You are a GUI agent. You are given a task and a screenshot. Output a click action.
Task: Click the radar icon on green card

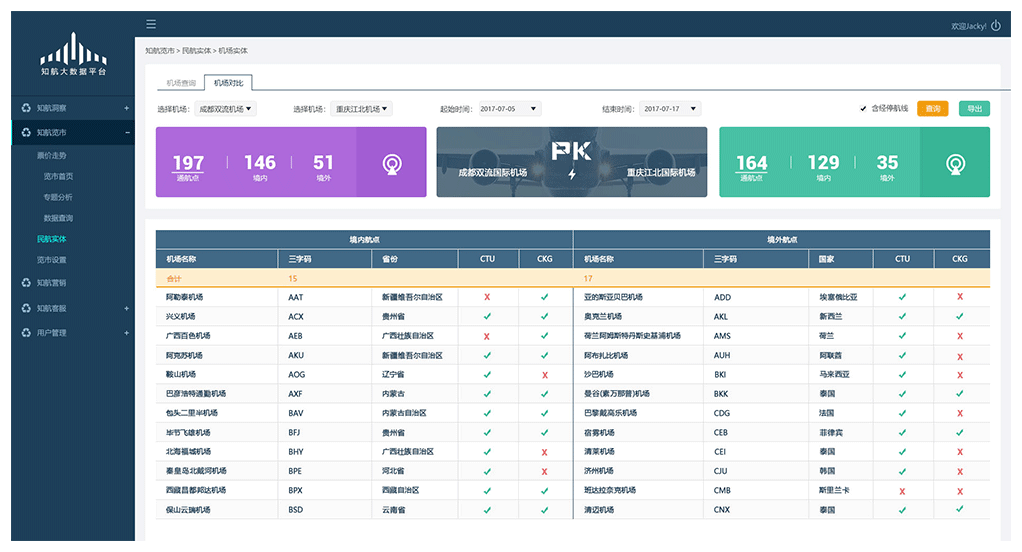955,163
